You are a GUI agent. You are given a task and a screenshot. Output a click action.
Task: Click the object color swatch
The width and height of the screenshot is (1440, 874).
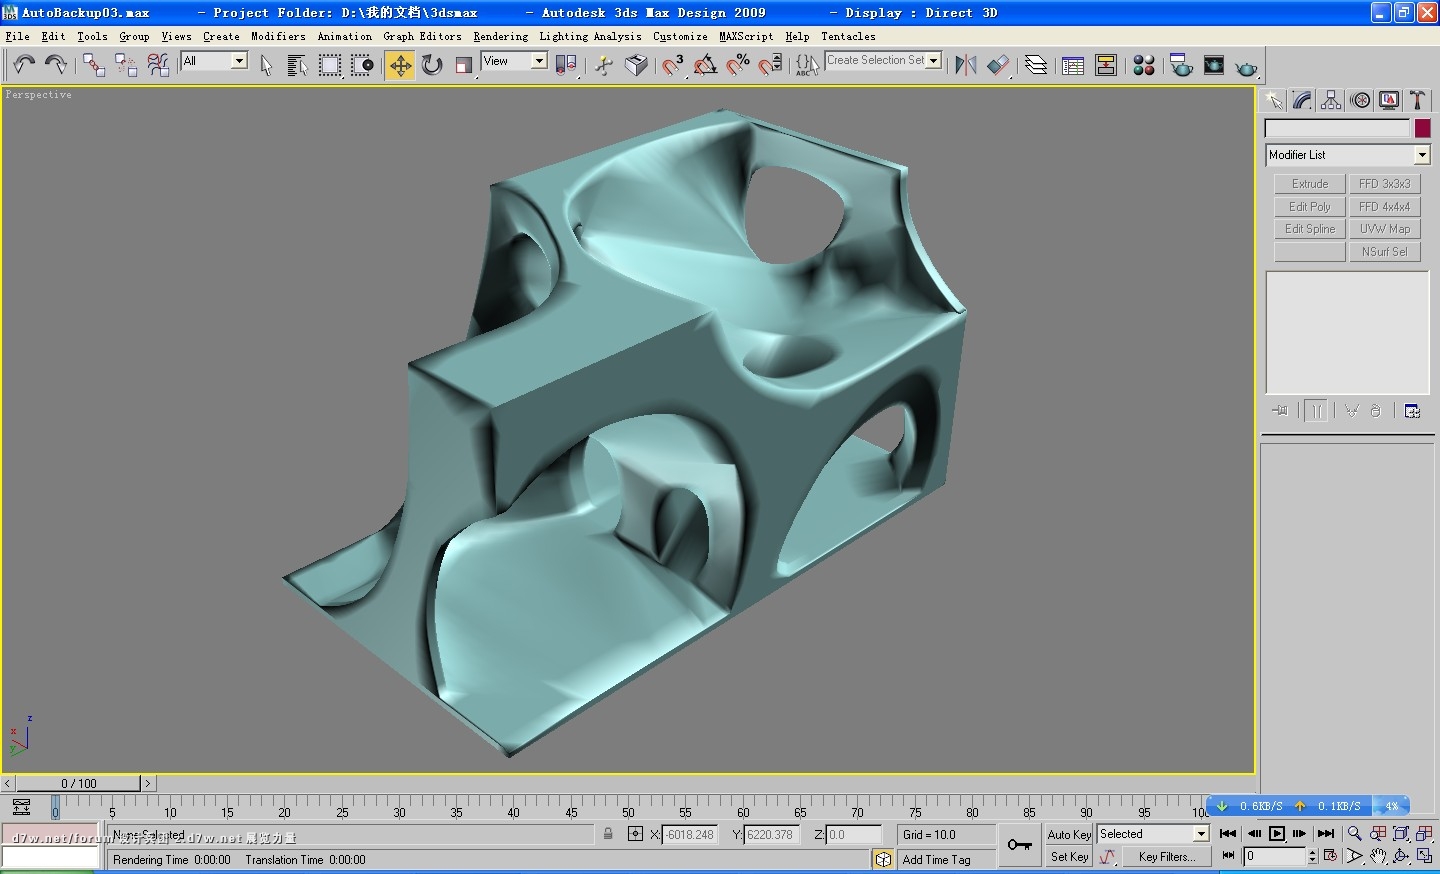(1422, 128)
